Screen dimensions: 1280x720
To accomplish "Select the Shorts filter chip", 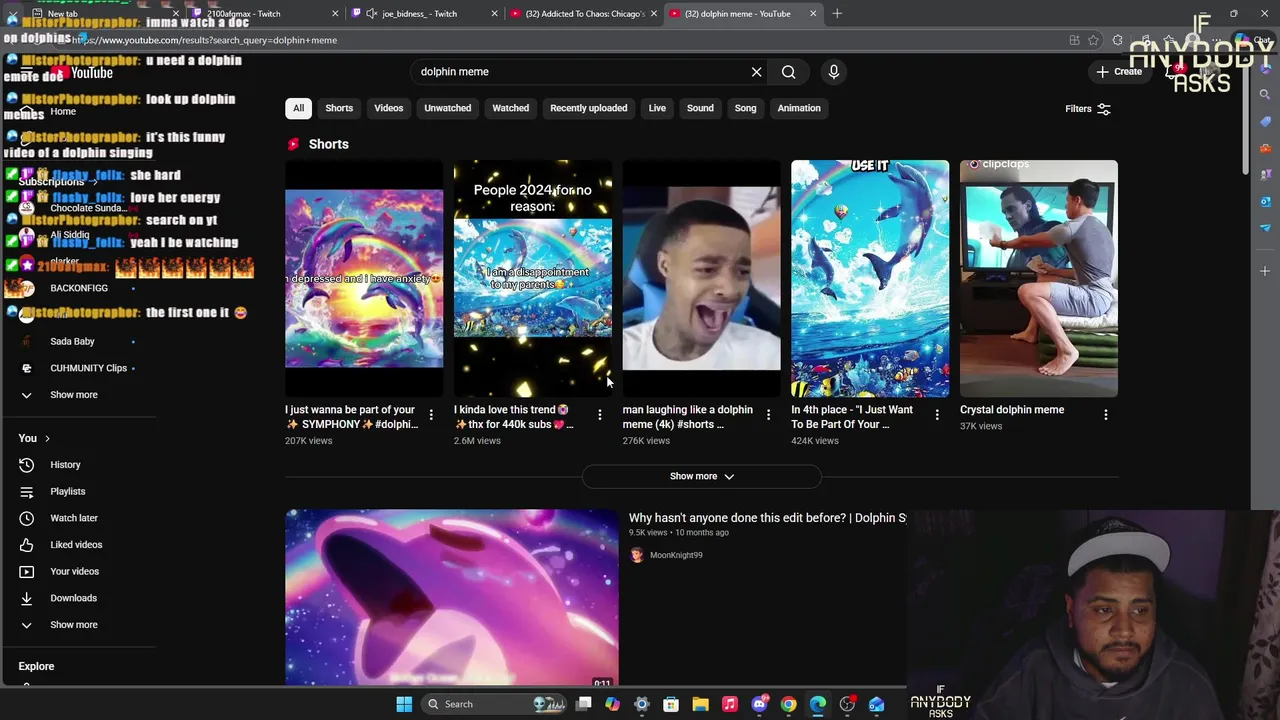I will tap(339, 108).
